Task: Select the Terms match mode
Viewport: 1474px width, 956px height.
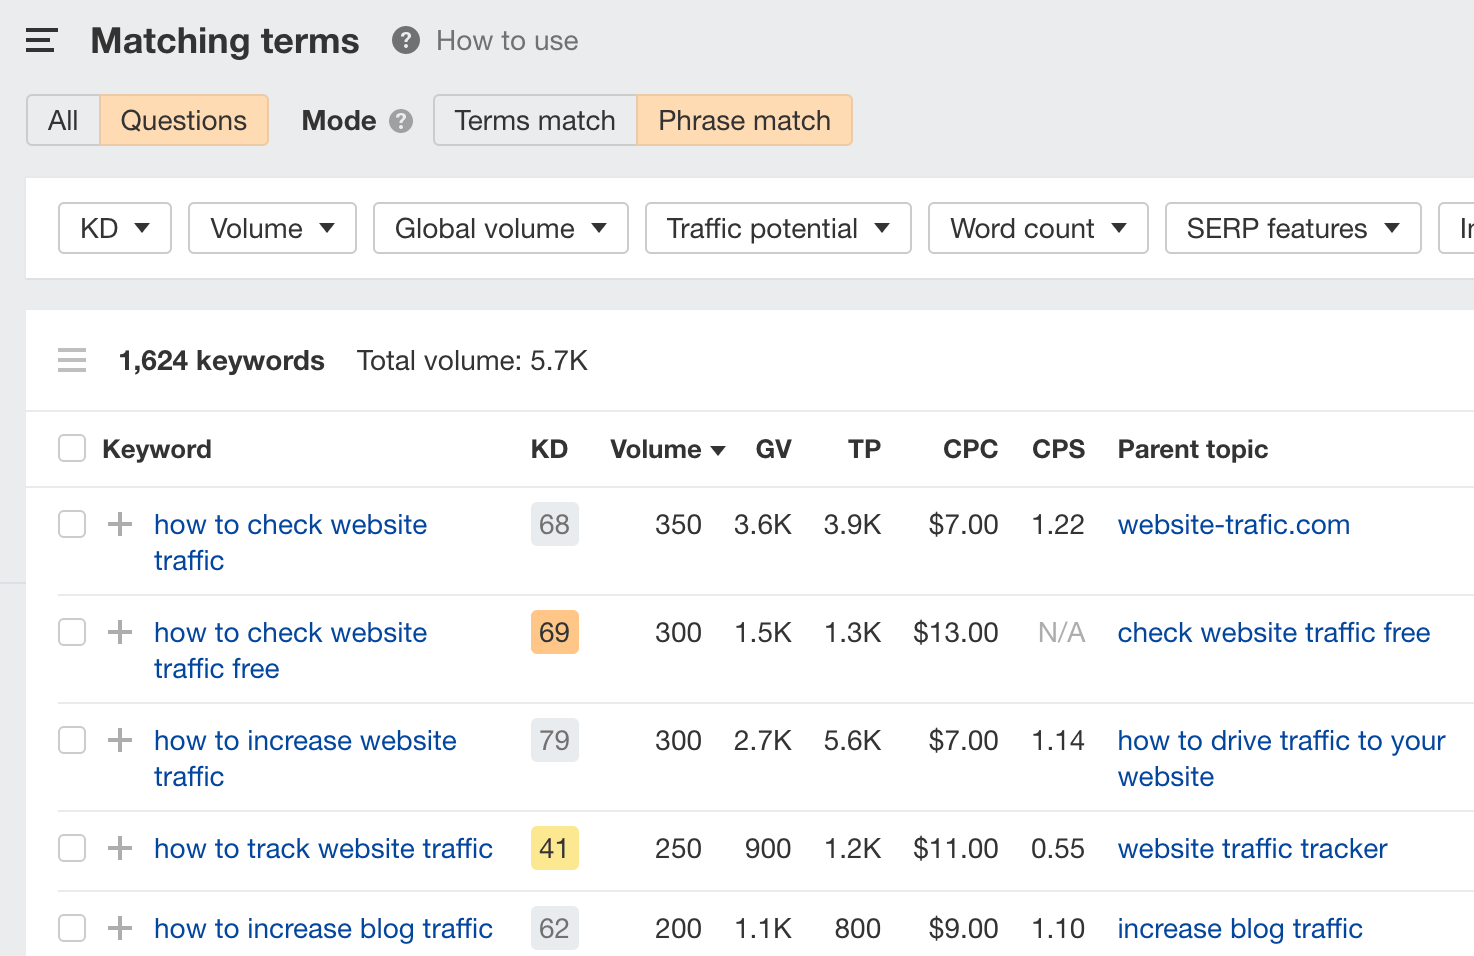Action: 534,120
